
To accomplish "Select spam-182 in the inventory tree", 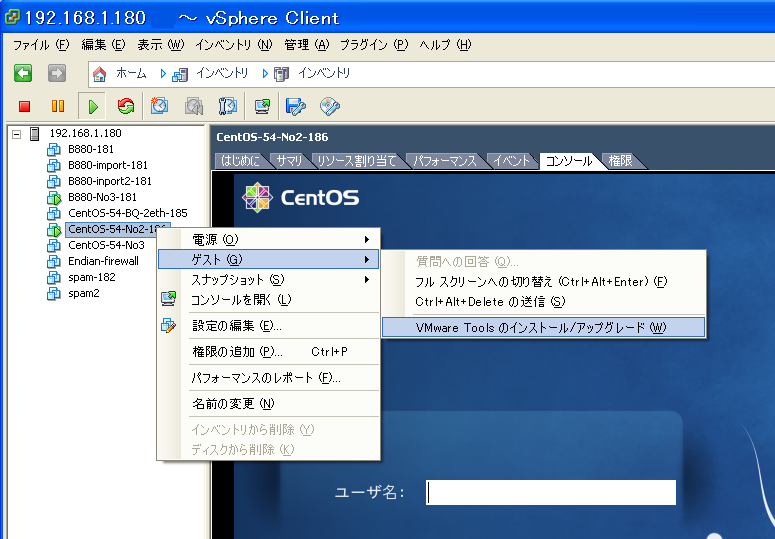I will [x=91, y=278].
